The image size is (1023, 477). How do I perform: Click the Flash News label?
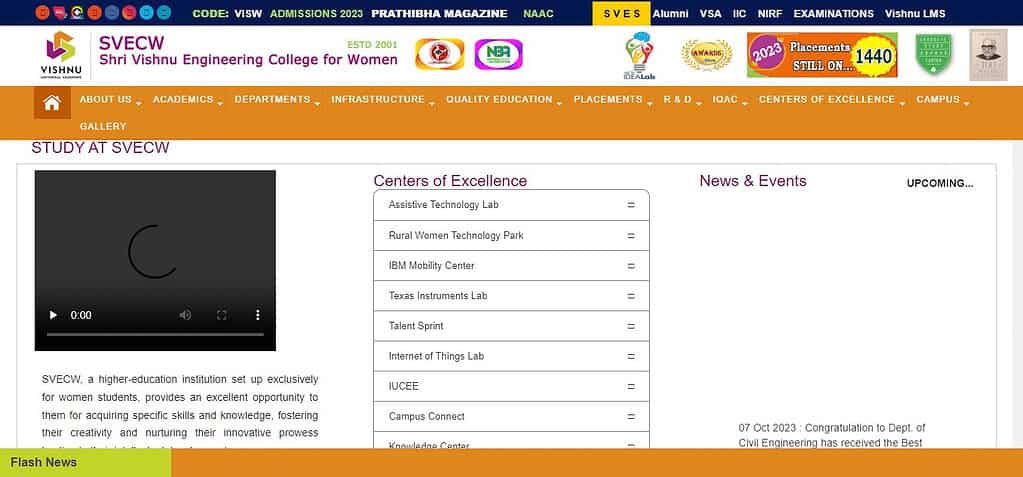[44, 463]
